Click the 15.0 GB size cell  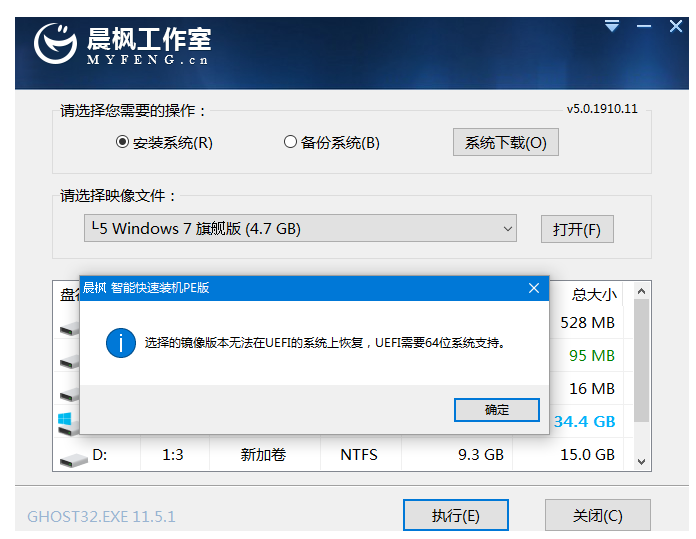tap(587, 455)
